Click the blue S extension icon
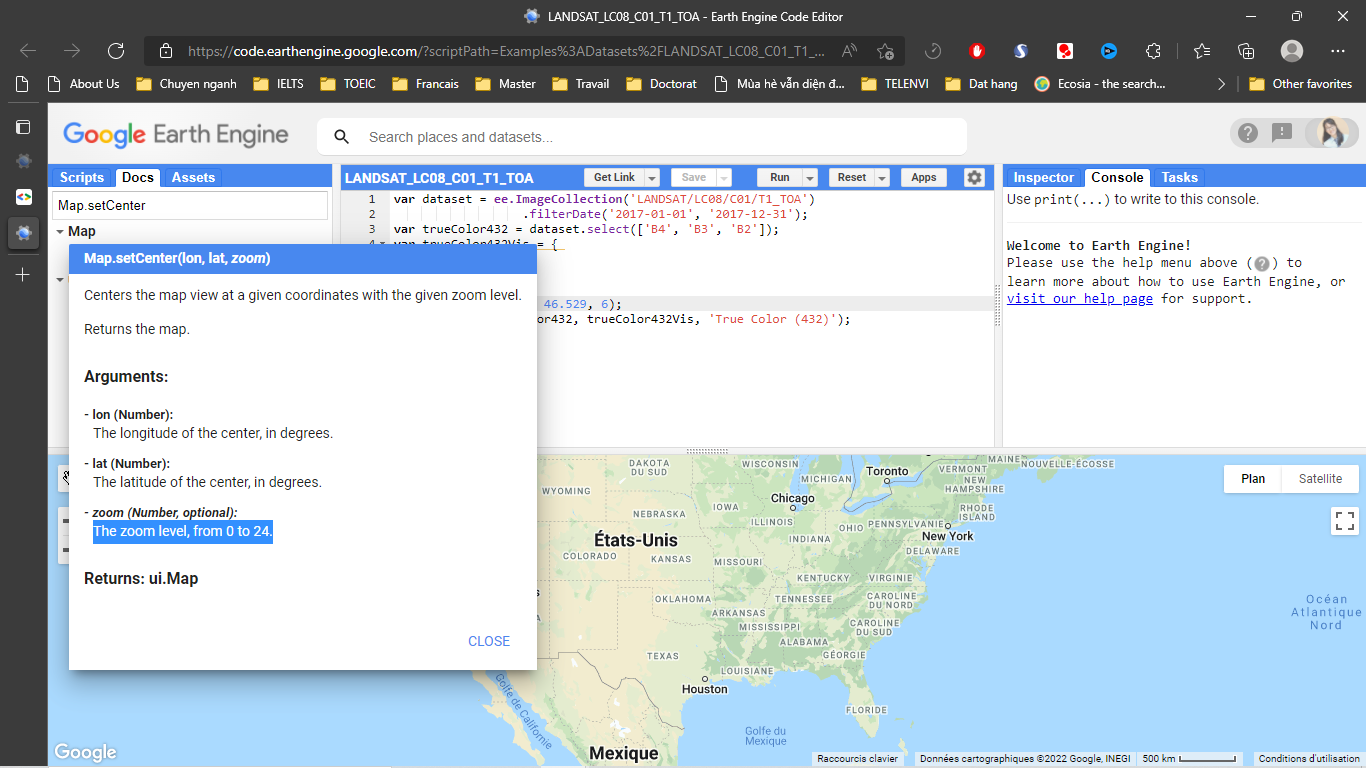Image resolution: width=1366 pixels, height=768 pixels. click(x=1021, y=51)
